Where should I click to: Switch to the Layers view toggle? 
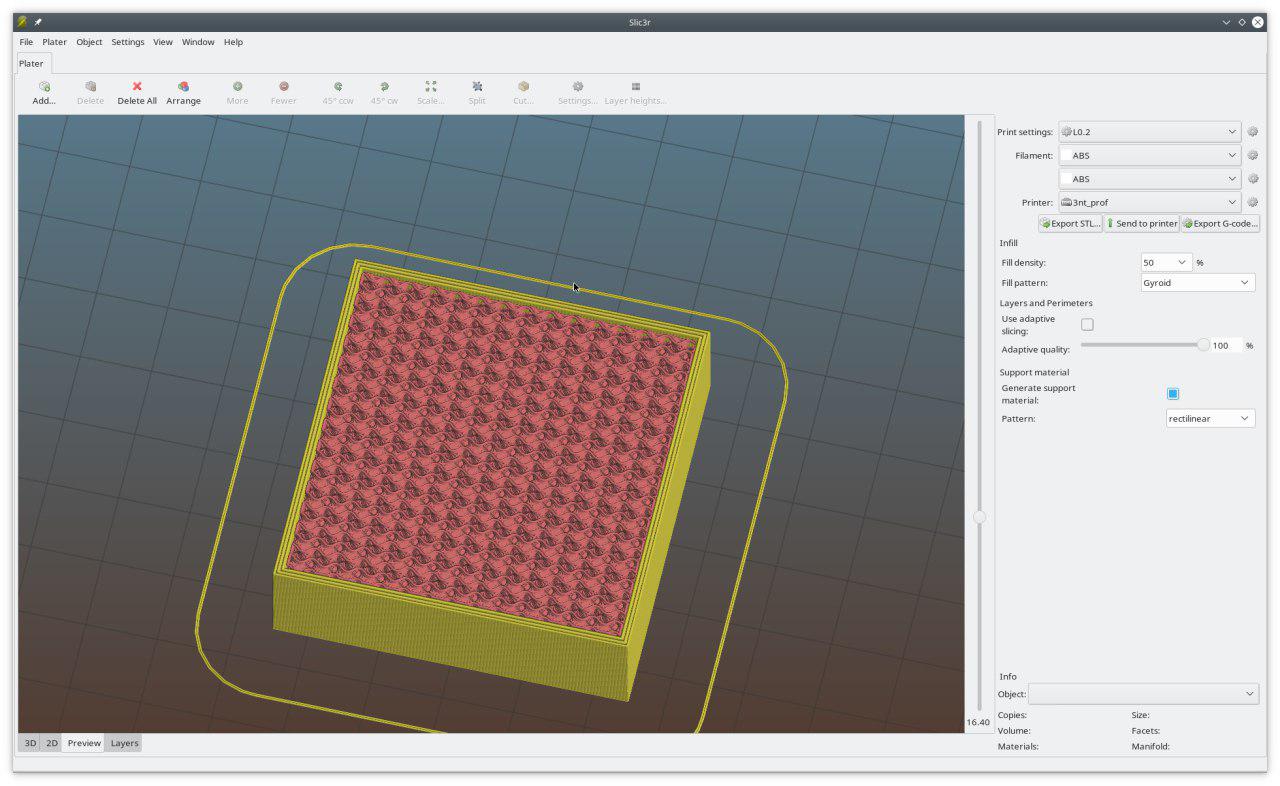(124, 743)
